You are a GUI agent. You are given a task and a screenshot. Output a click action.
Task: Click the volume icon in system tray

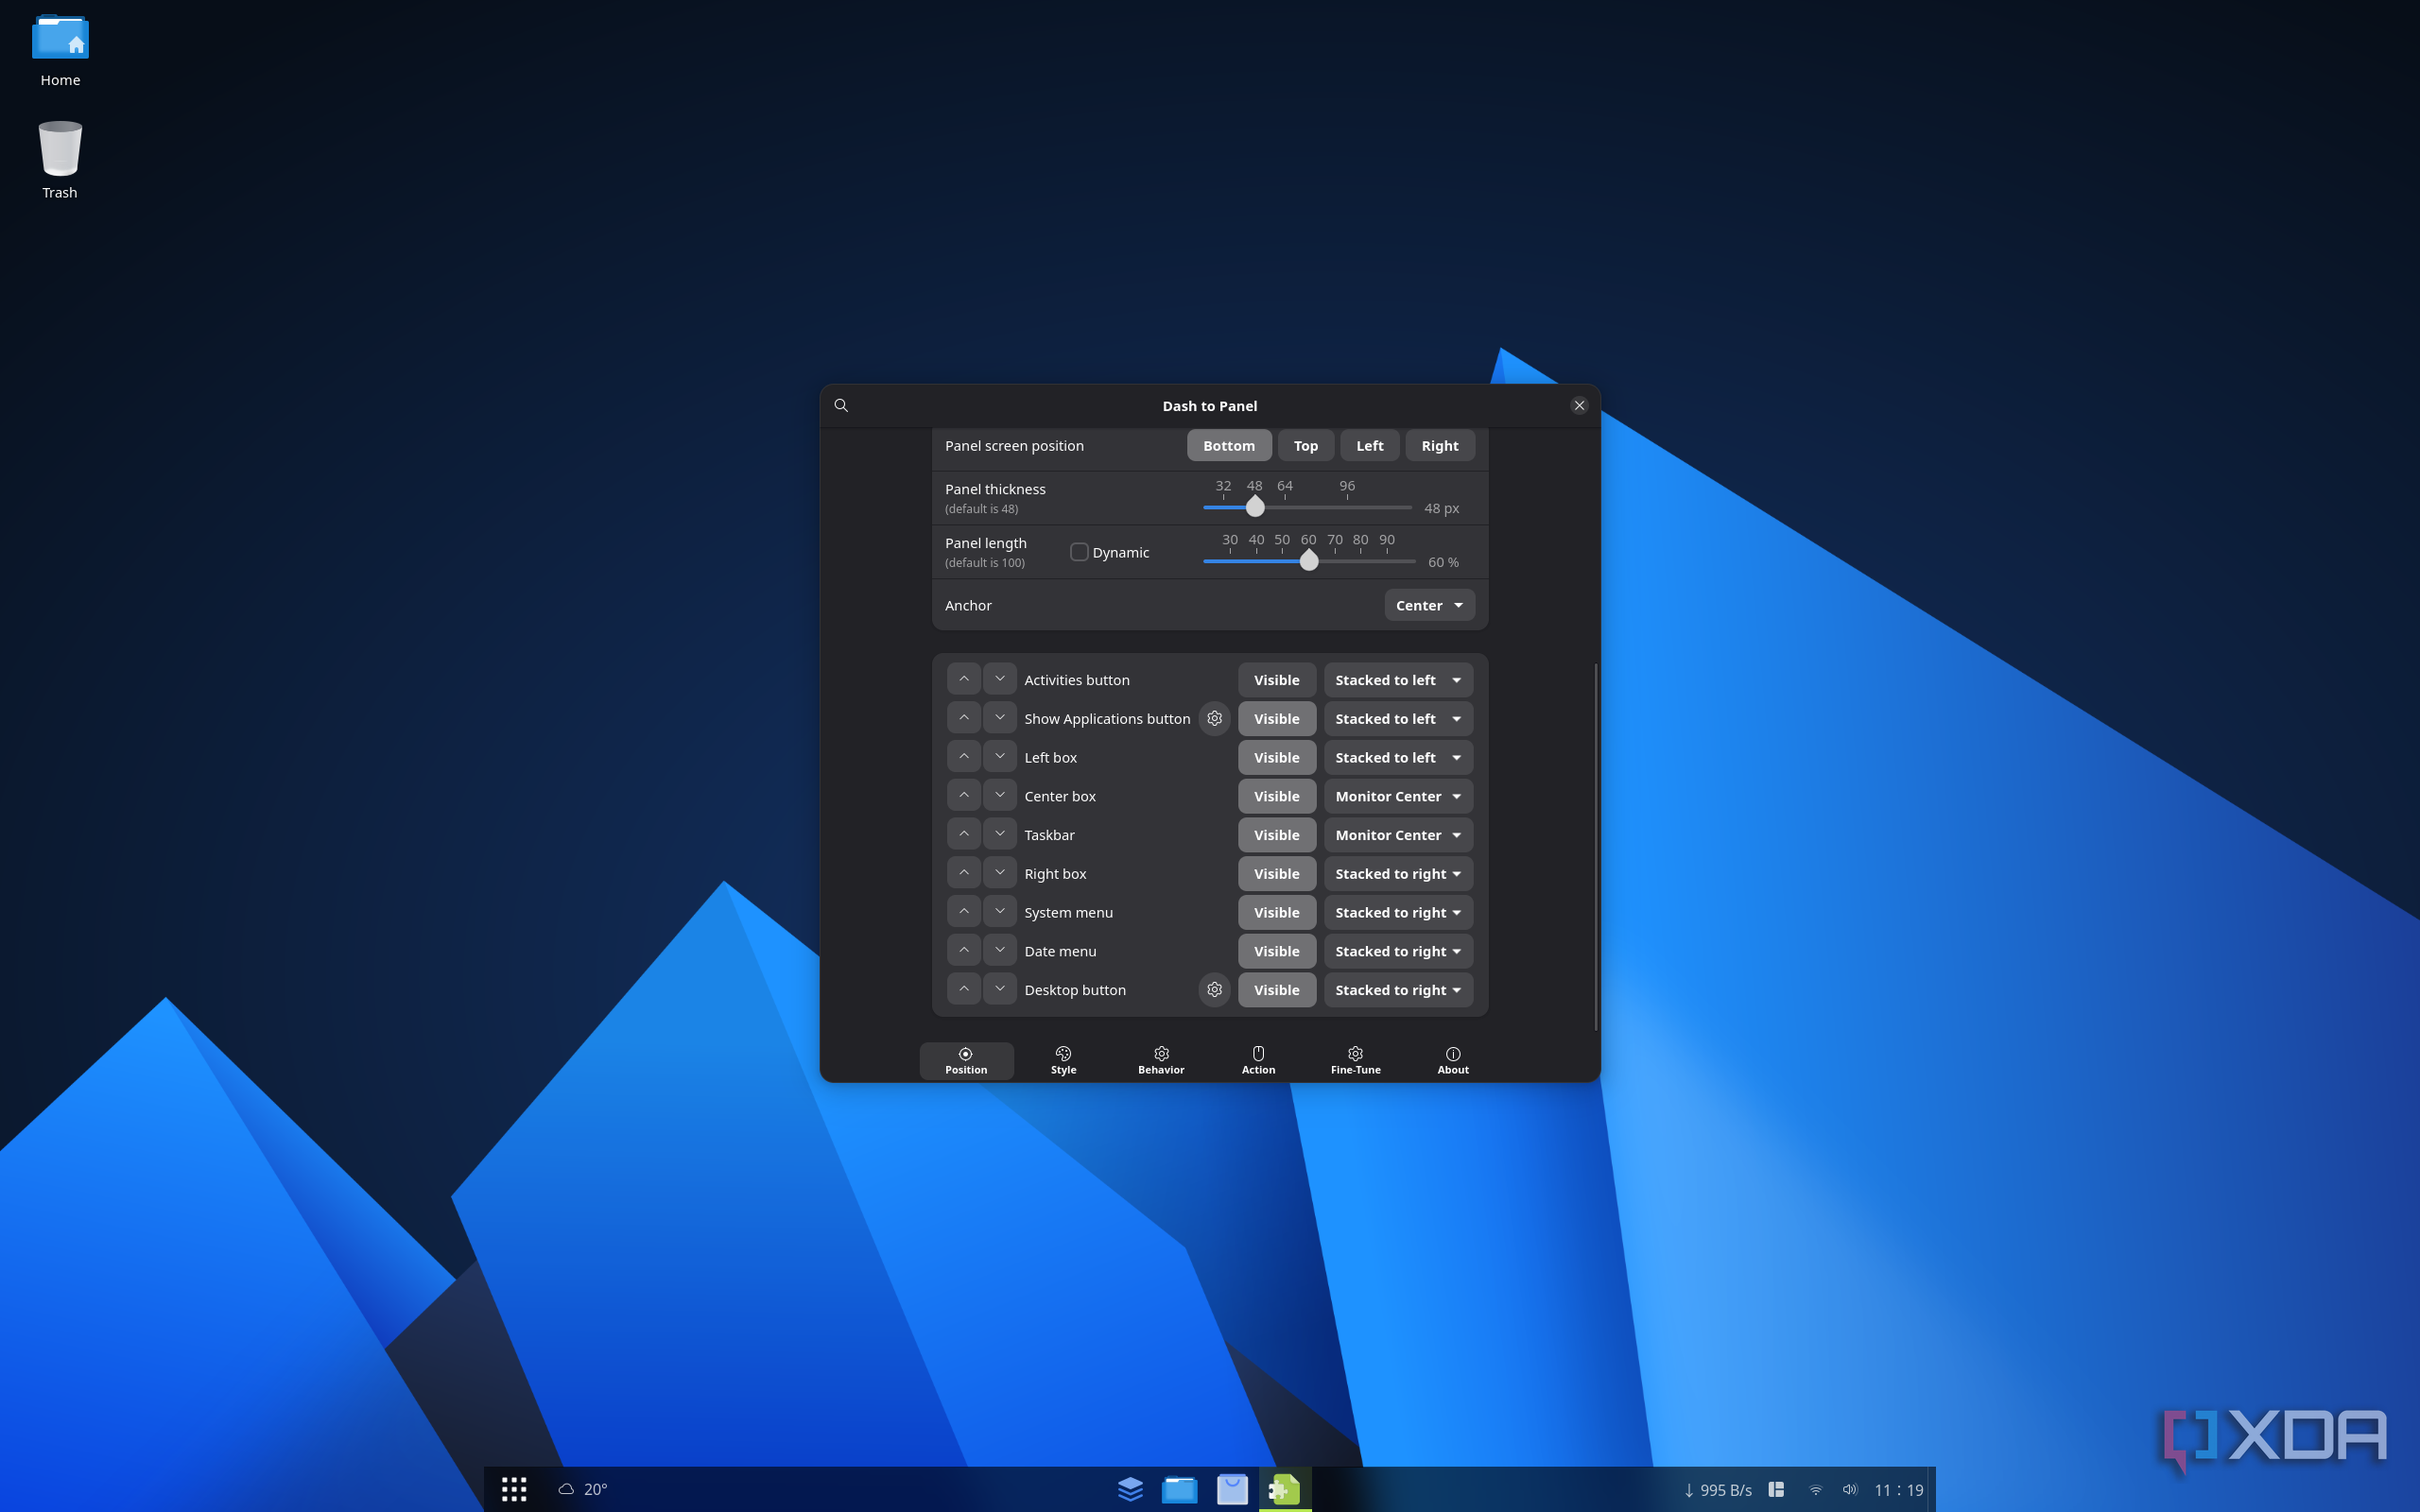tap(1849, 1489)
